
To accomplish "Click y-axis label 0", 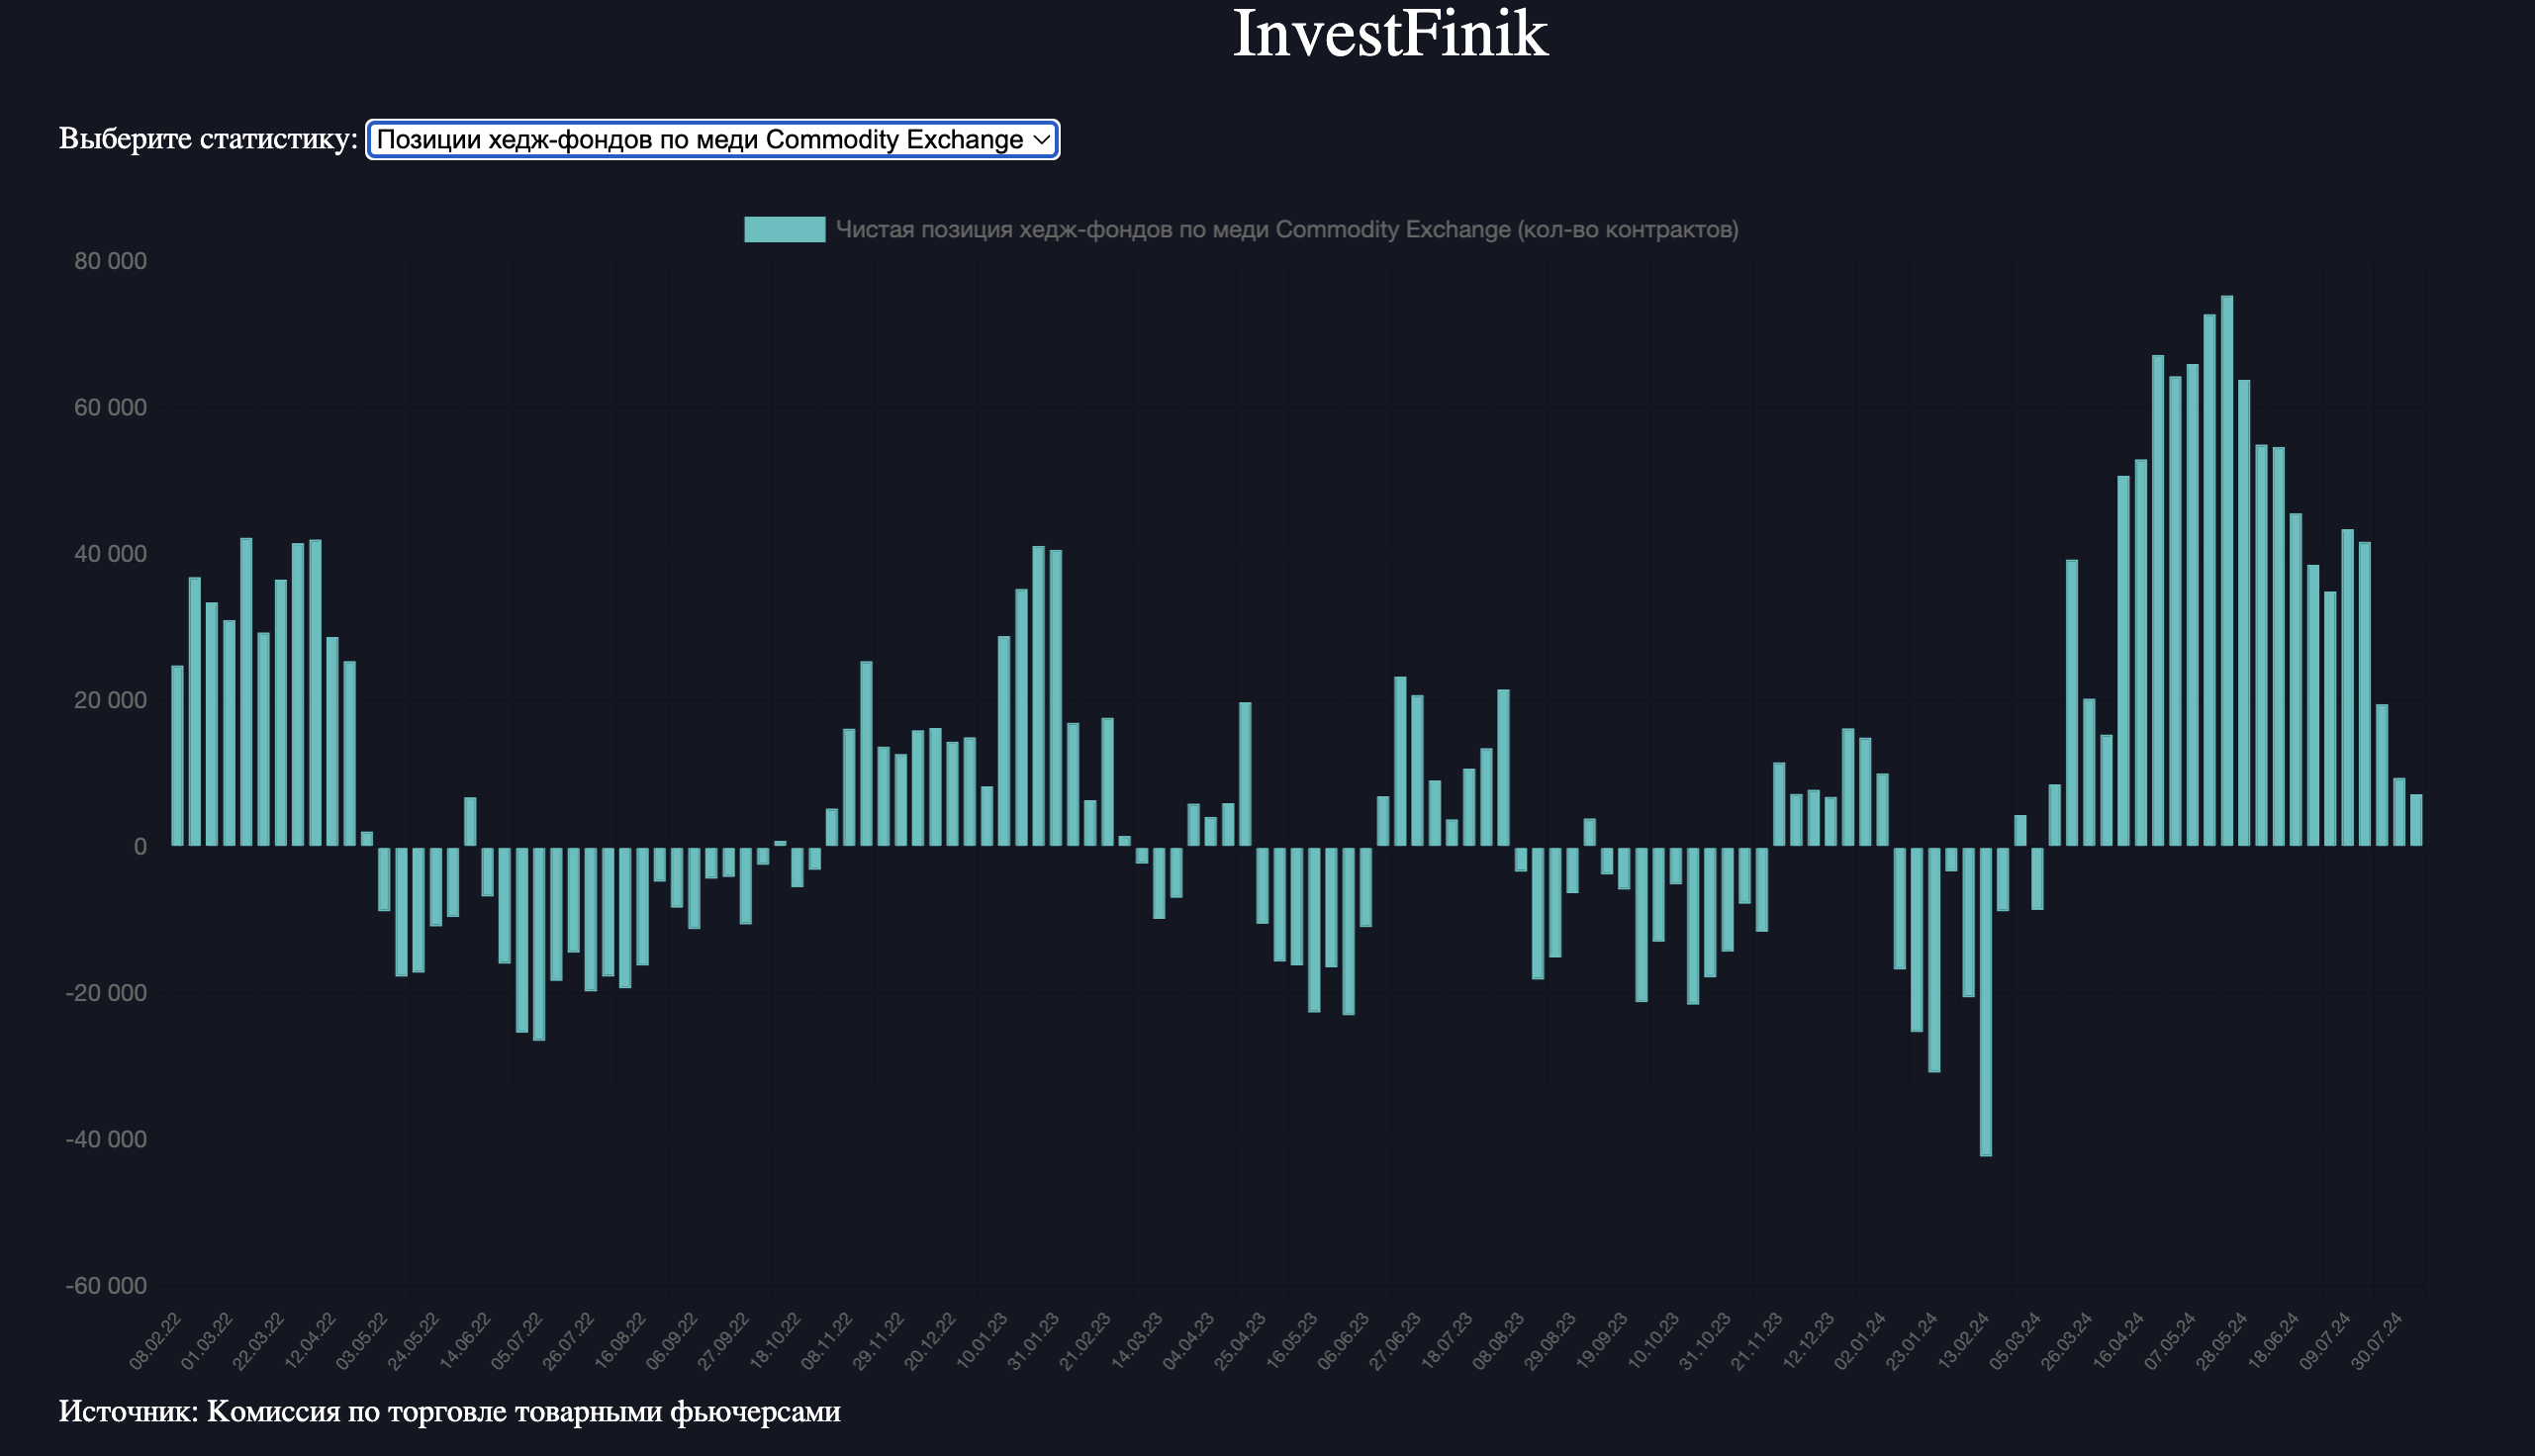I will point(140,846).
